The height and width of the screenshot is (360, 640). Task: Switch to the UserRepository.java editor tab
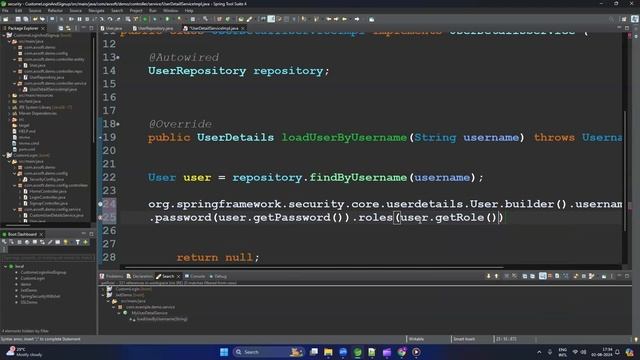tap(153, 28)
